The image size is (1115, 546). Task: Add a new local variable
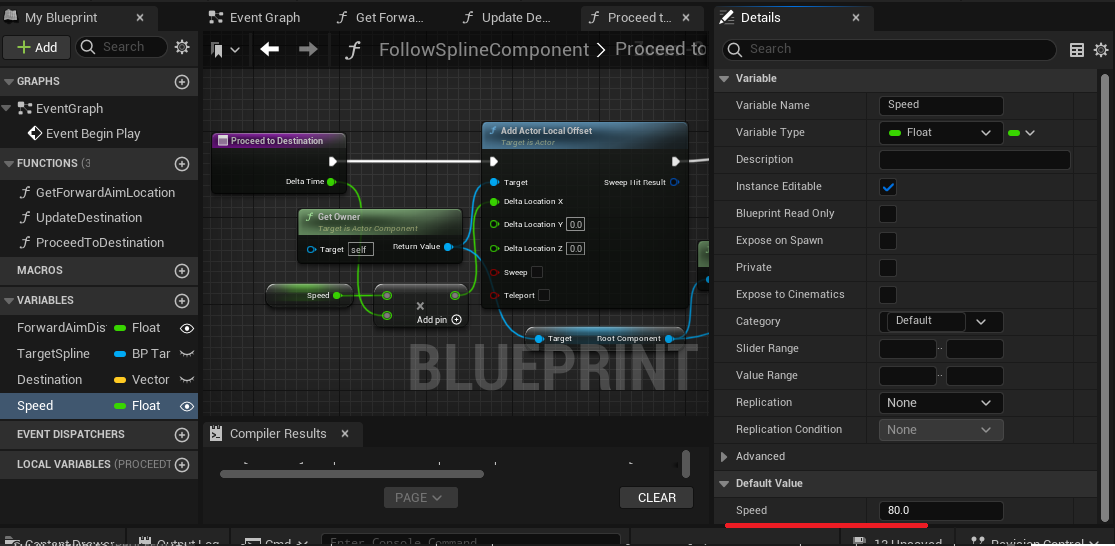[x=182, y=465]
